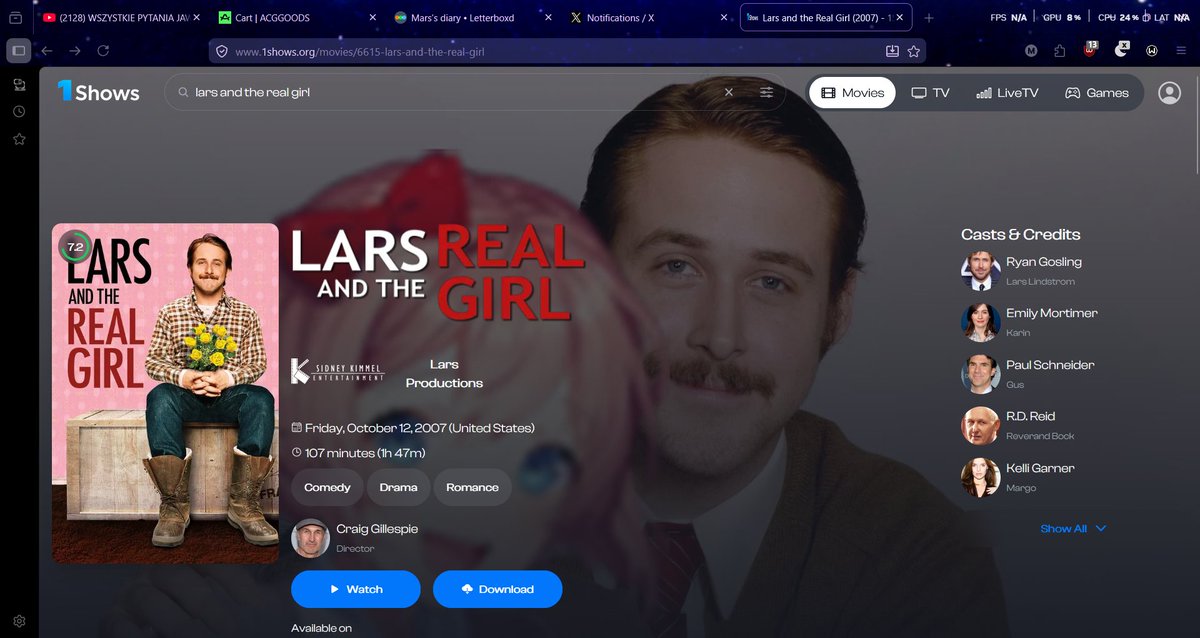Viewport: 1200px width, 638px height.
Task: Bookmark this page with the address bar star
Action: (914, 51)
